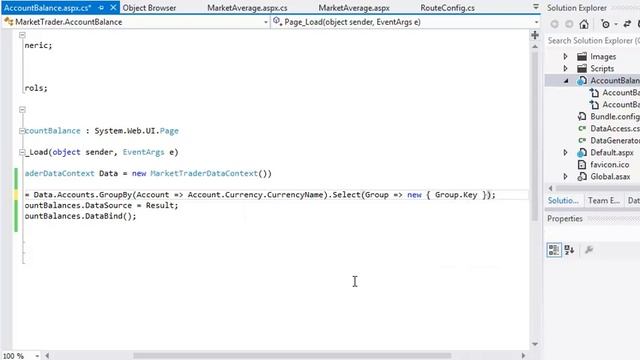Screen dimensions: 640x360
Task: Click the Default.aspx page icon
Action: click(582, 152)
